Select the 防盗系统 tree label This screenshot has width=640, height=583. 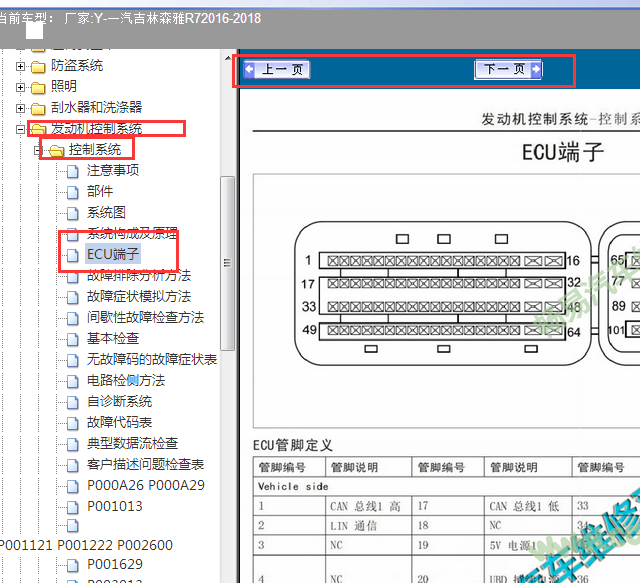[77, 66]
